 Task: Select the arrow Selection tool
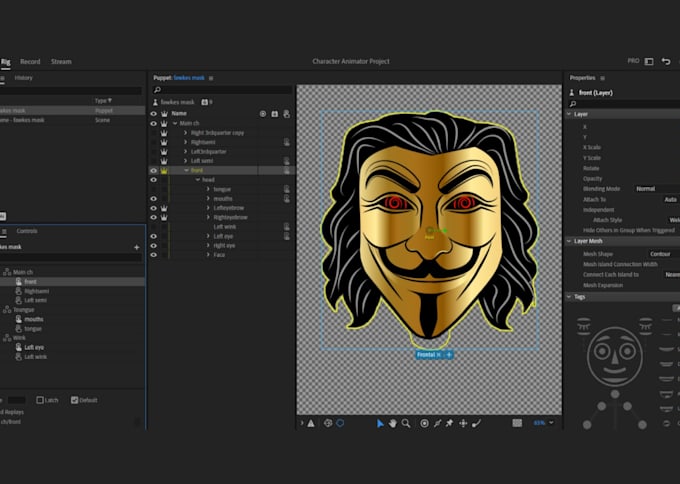[x=380, y=423]
